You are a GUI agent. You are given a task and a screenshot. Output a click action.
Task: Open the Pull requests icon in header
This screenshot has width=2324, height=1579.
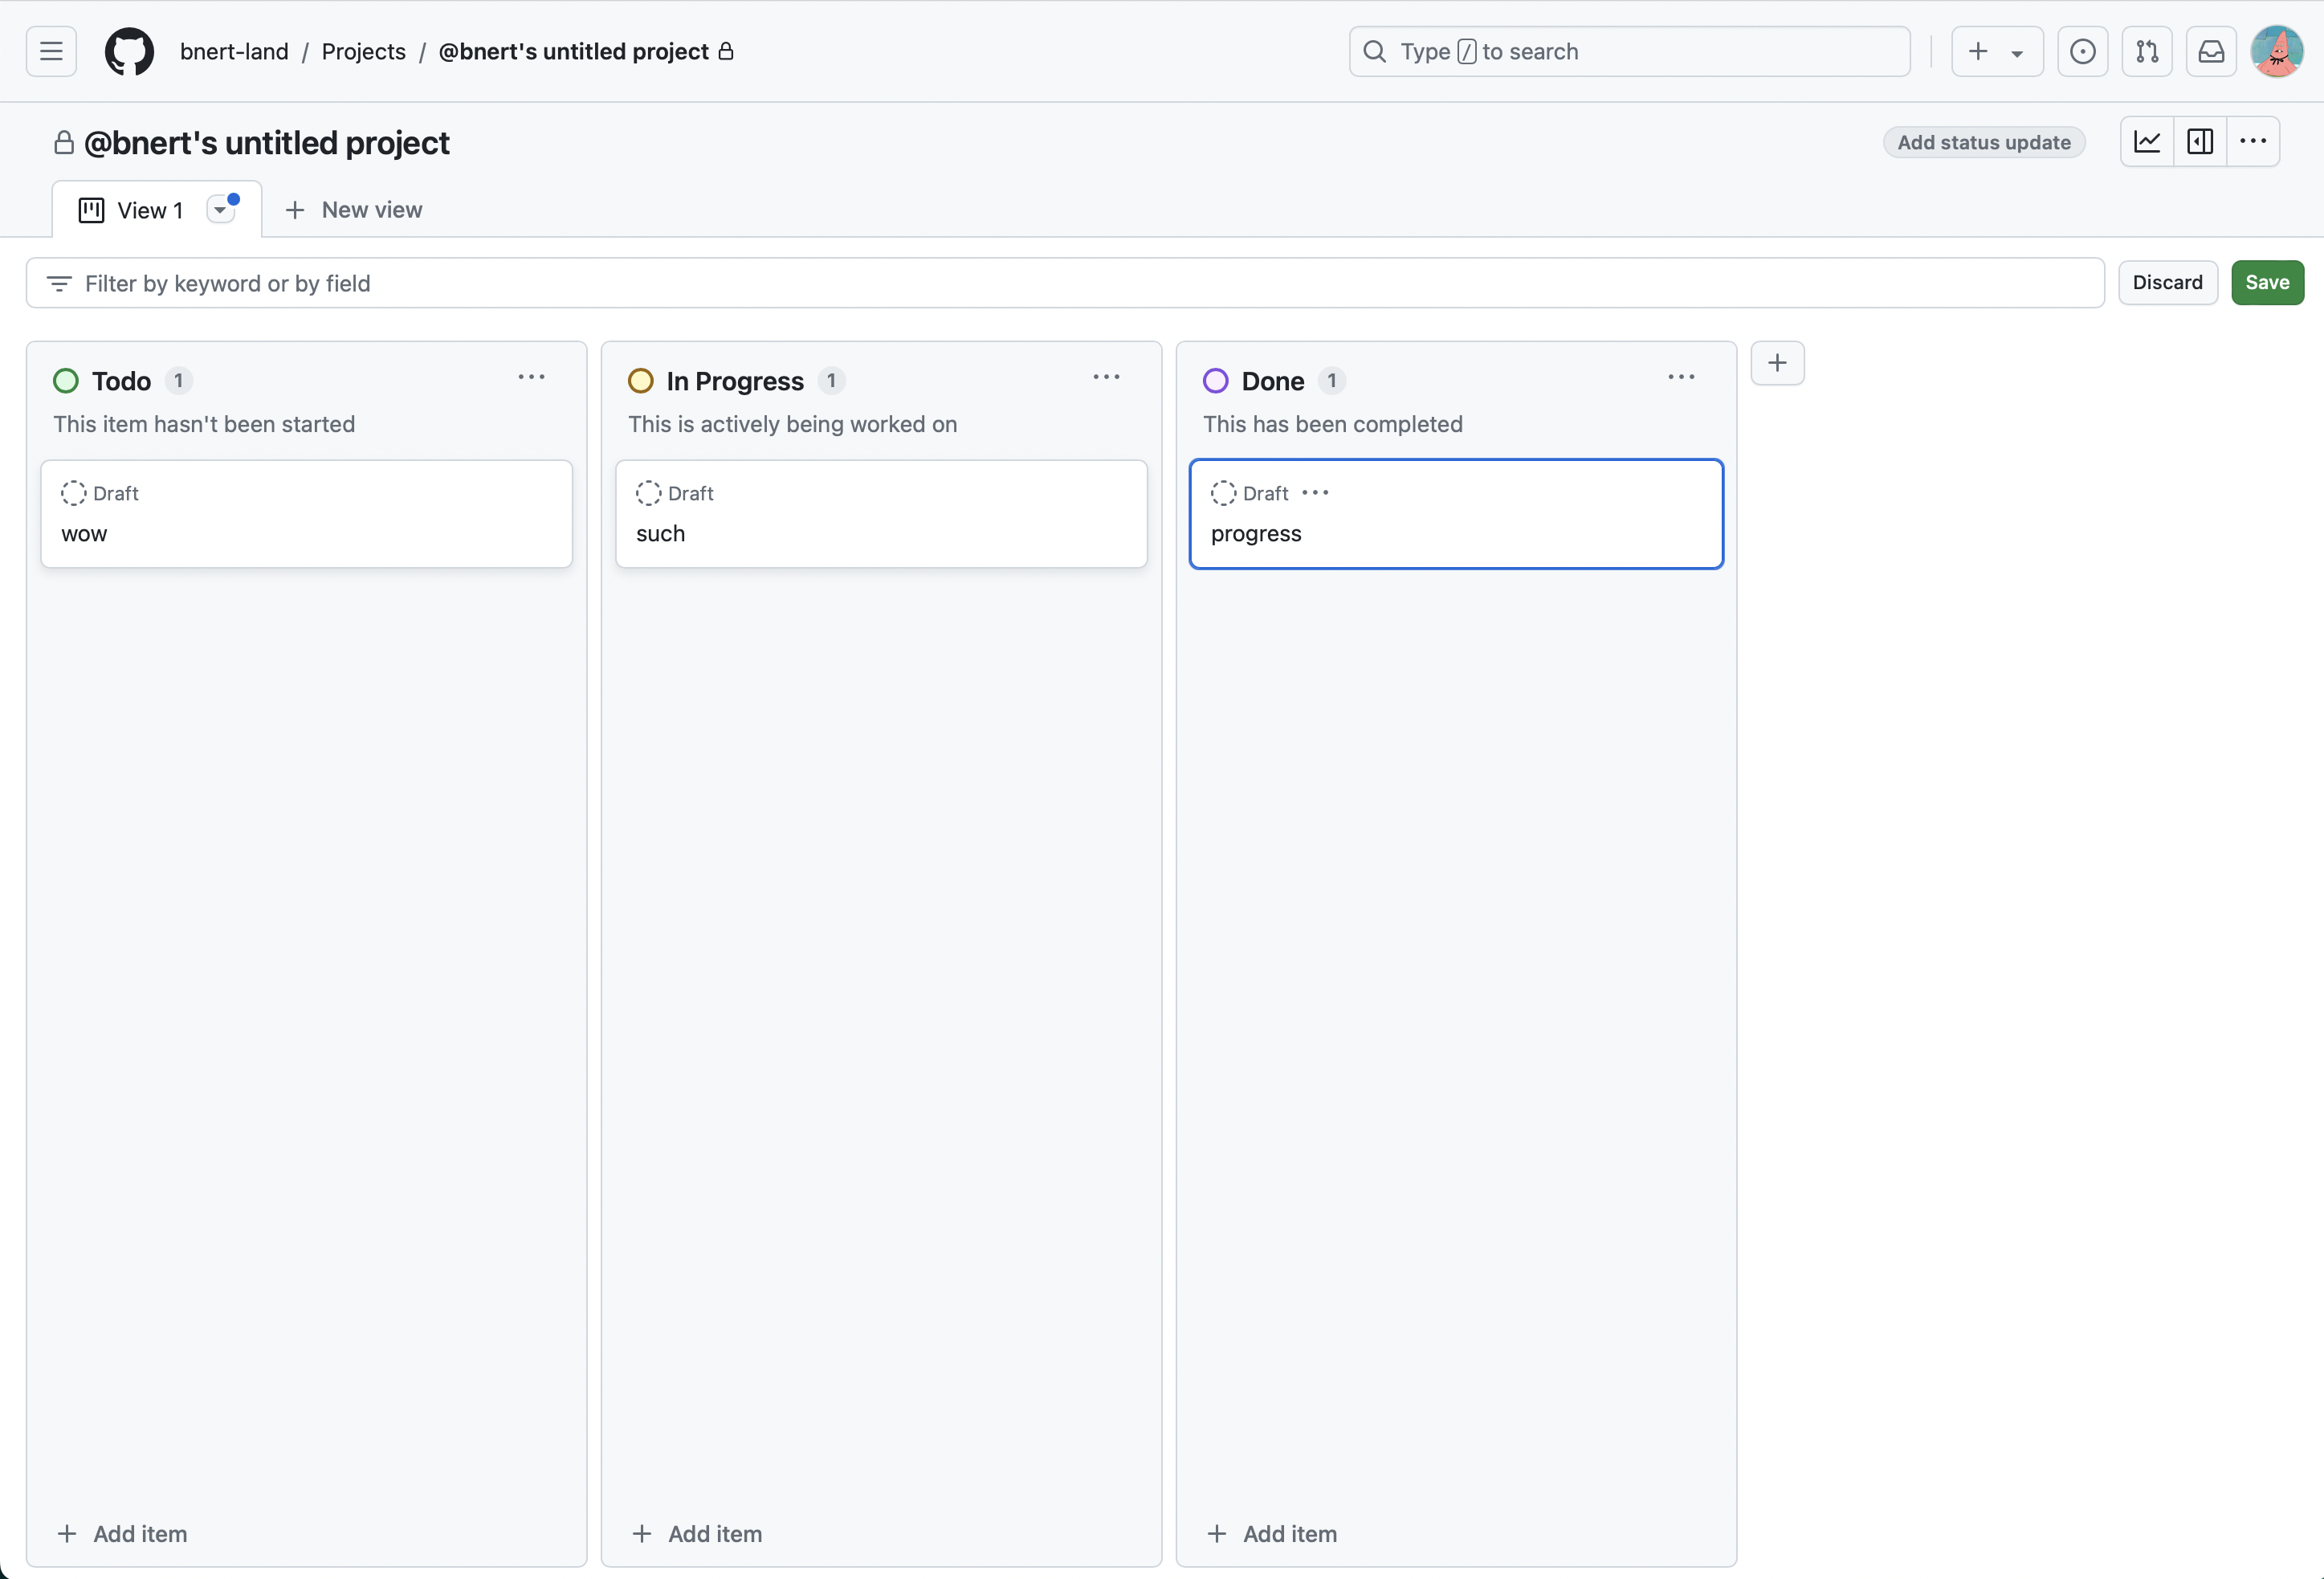pos(2146,51)
